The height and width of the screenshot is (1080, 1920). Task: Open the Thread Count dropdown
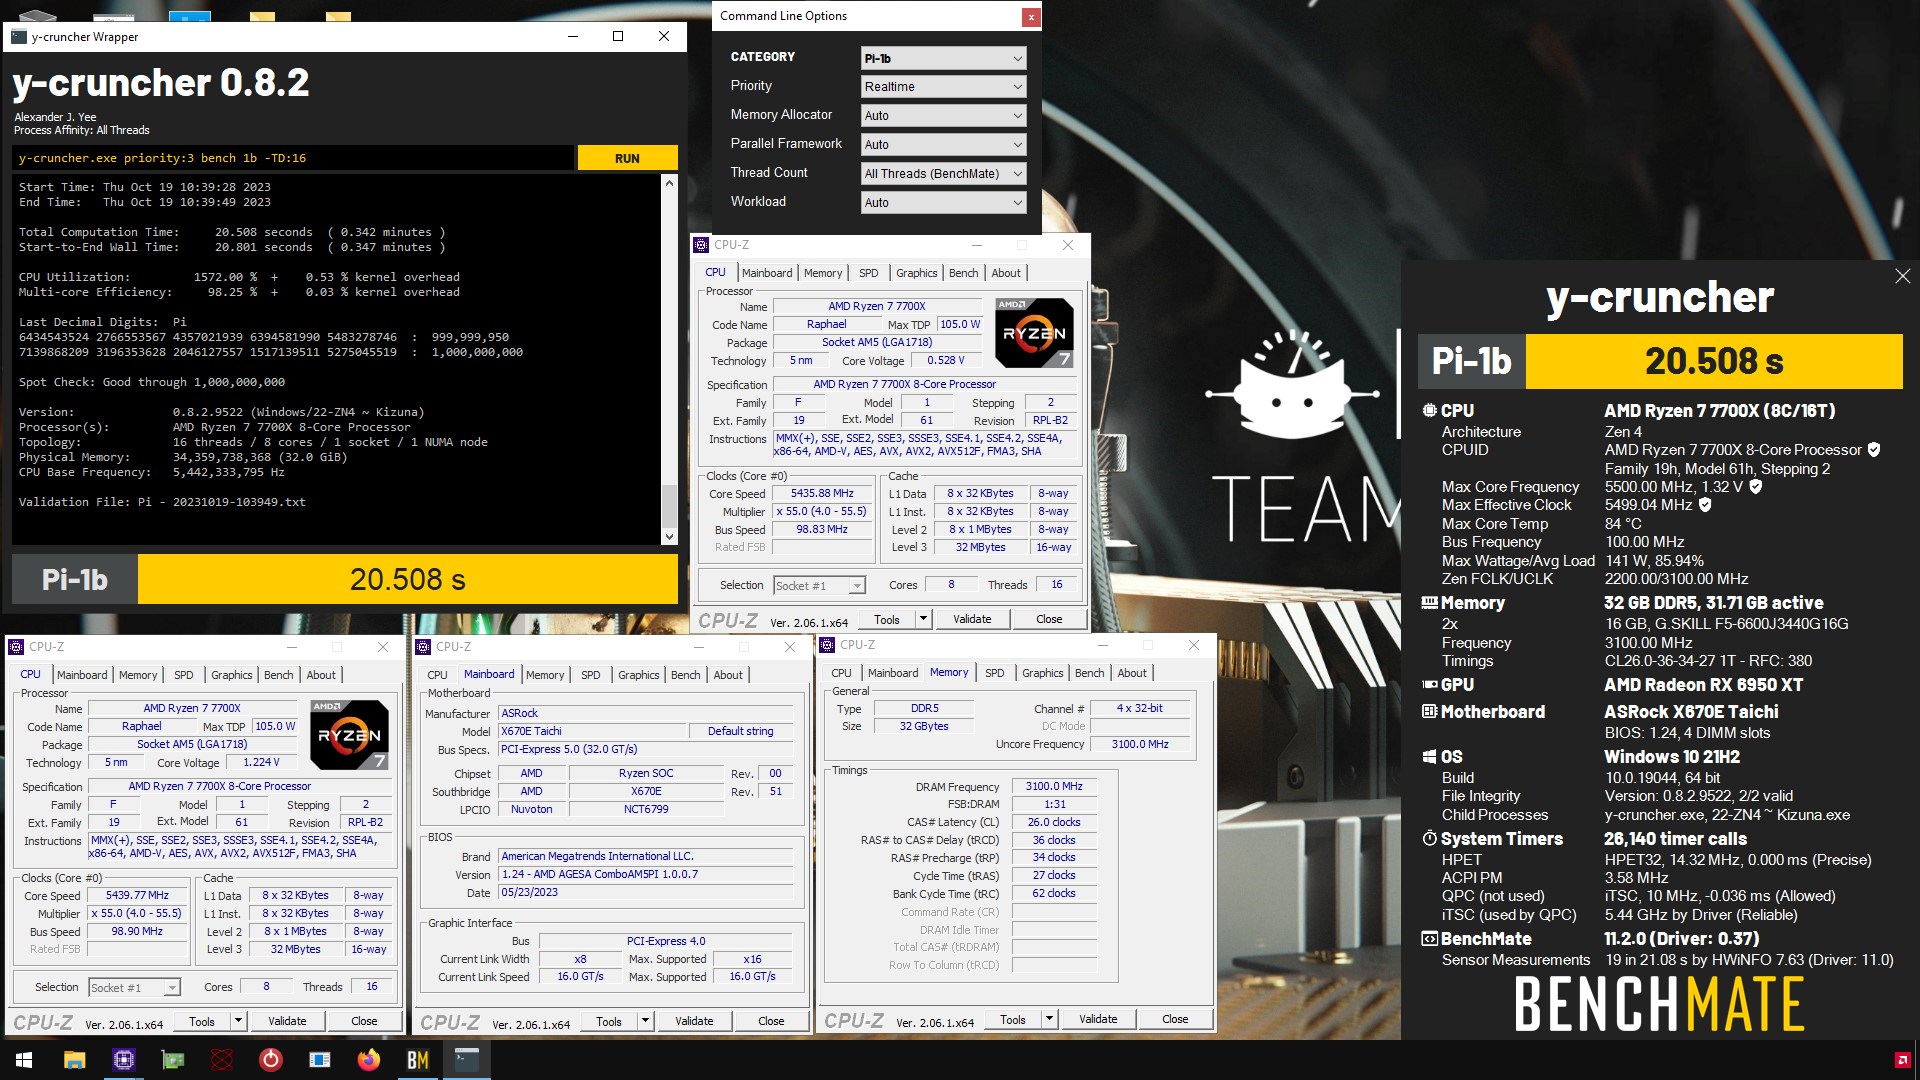943,174
